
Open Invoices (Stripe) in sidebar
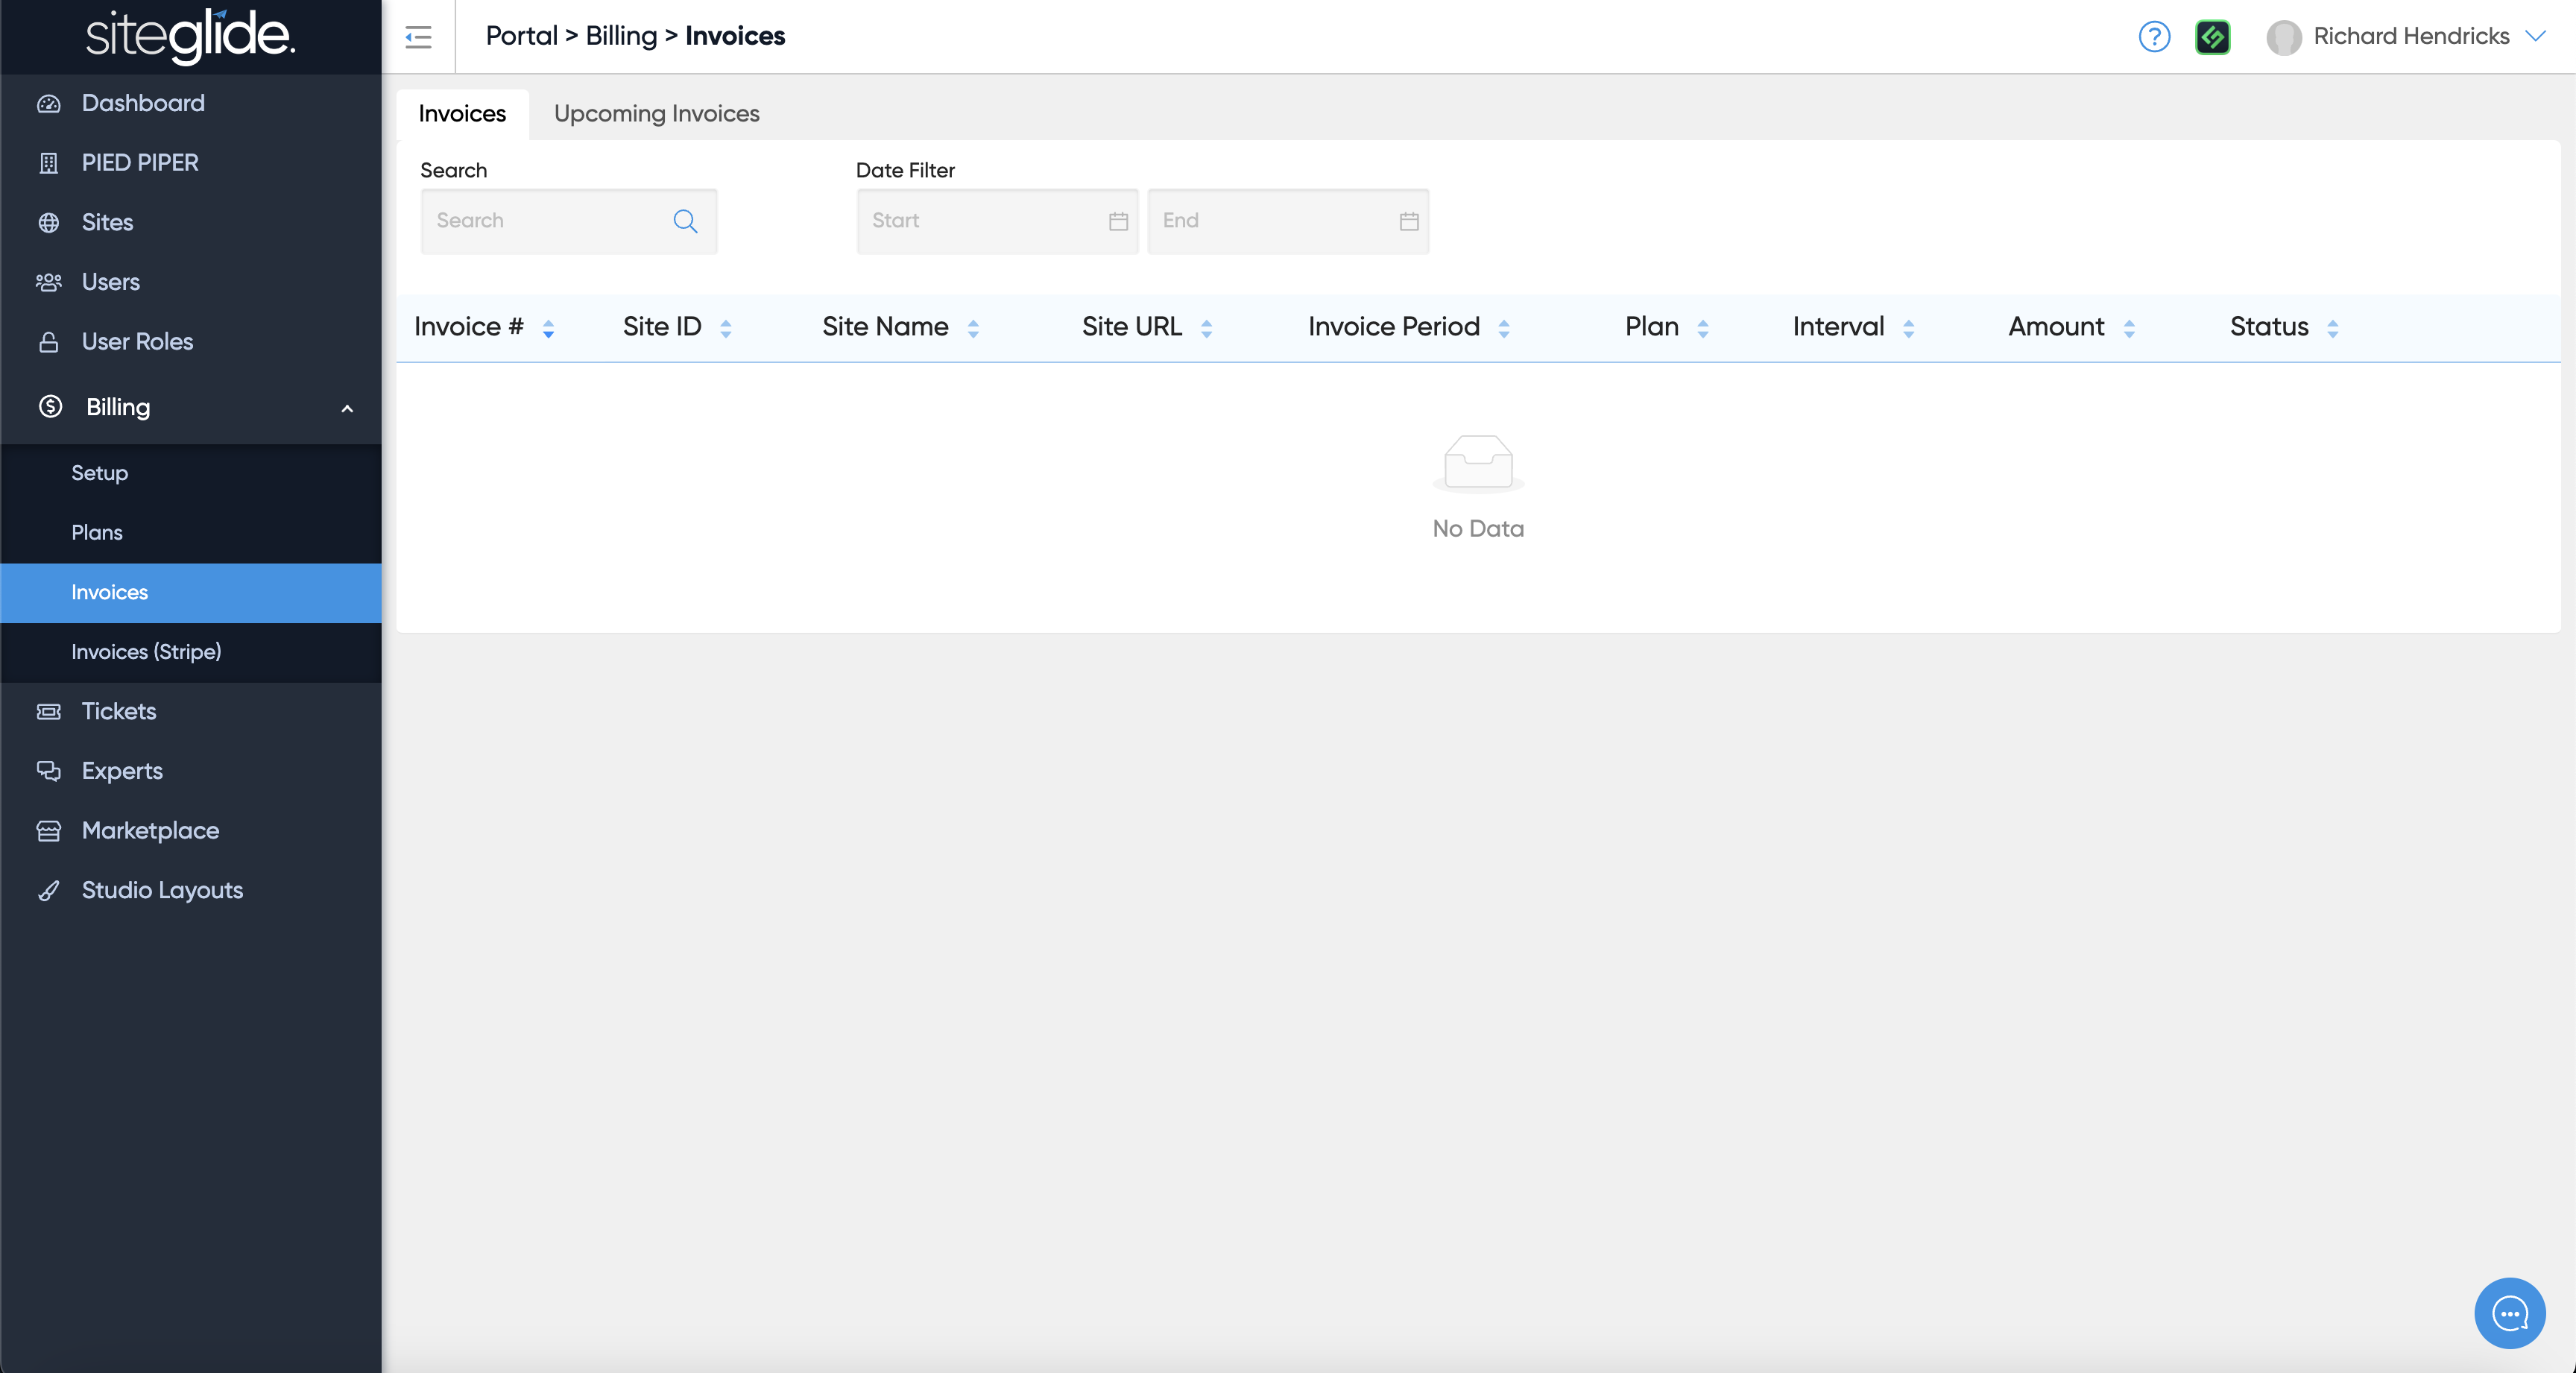(146, 652)
